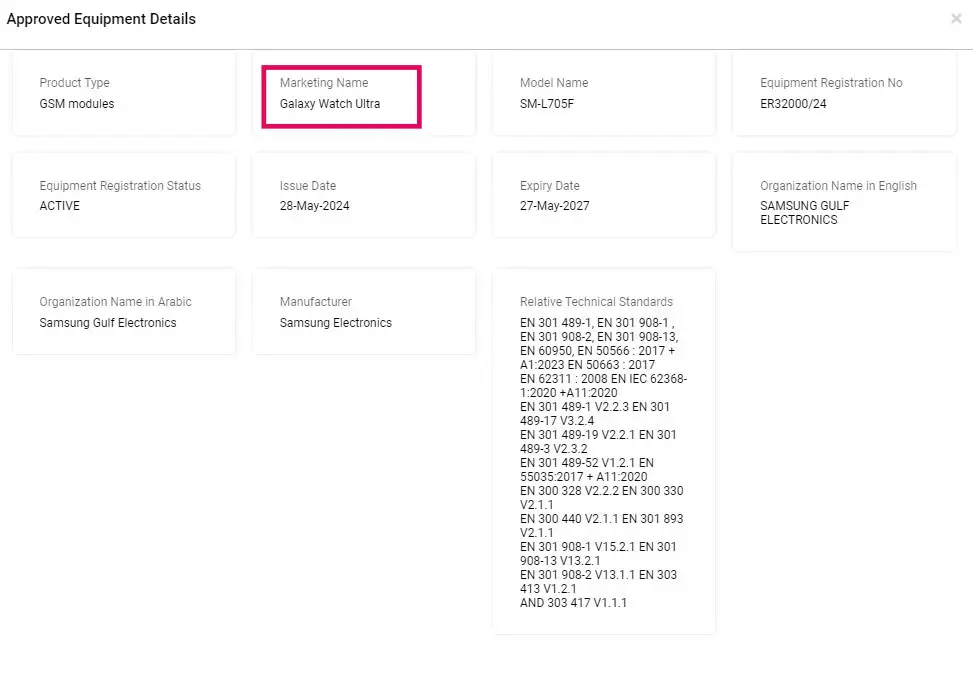Select the model 'SM-L705F' text
The width and height of the screenshot is (973, 676).
(547, 104)
